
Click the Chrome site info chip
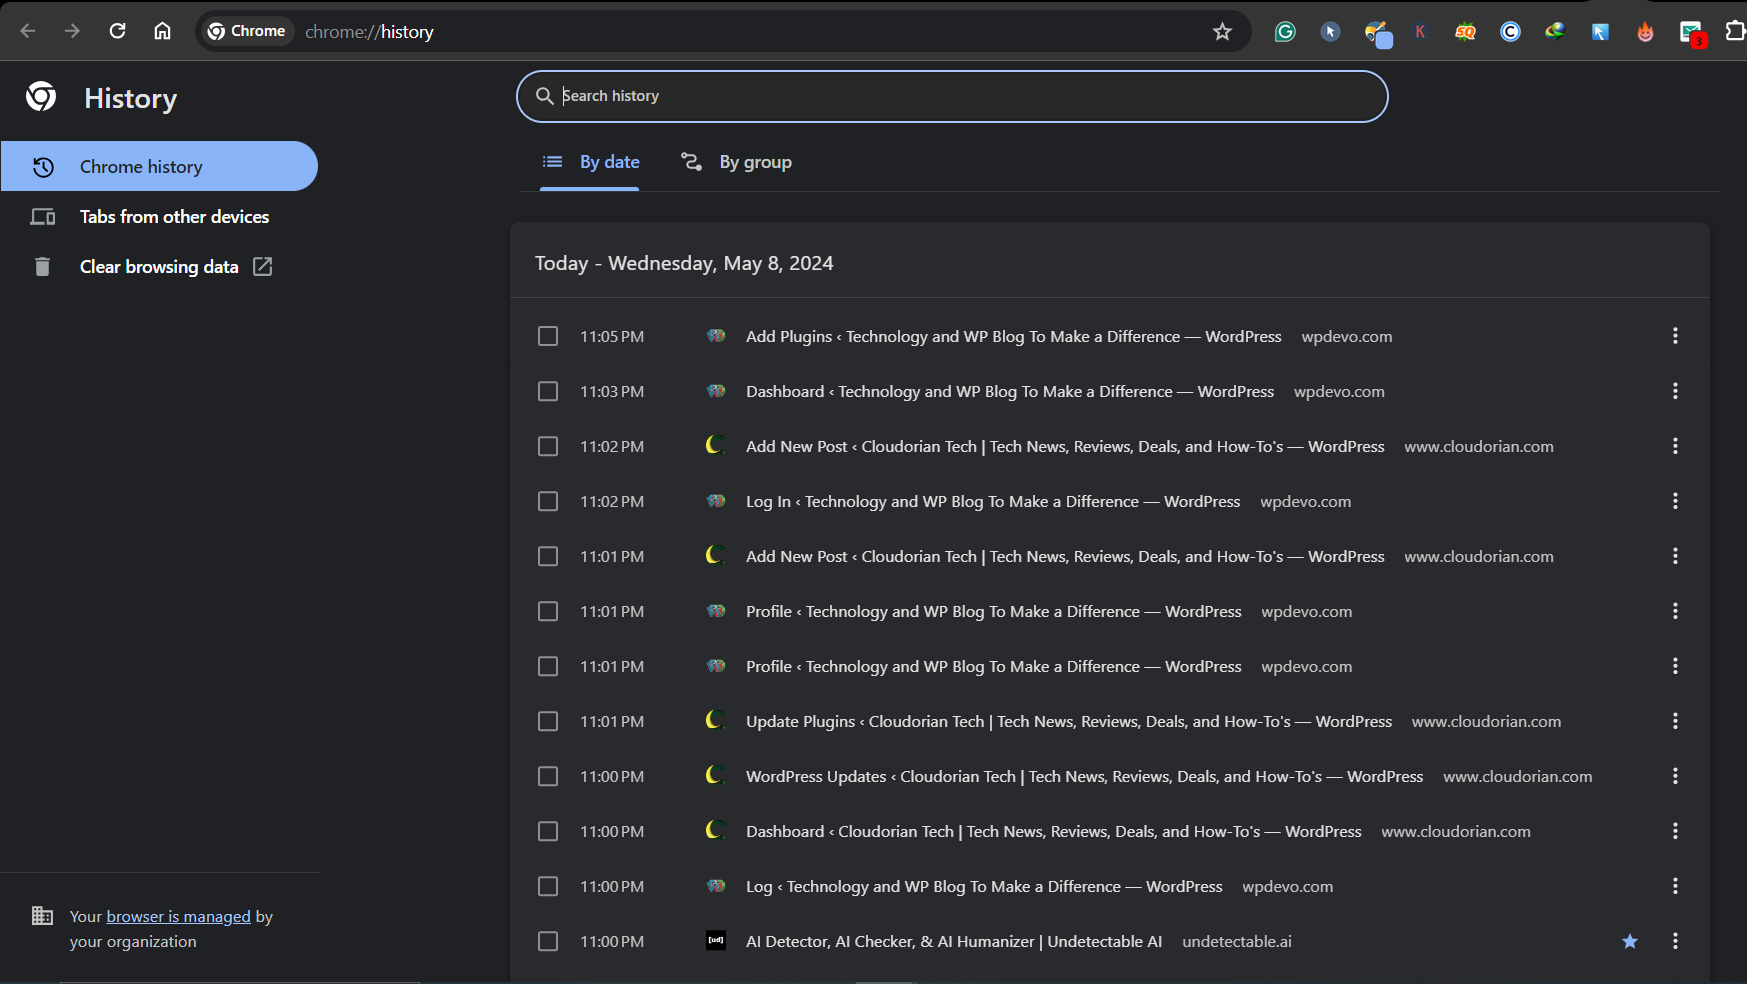pyautogui.click(x=246, y=31)
